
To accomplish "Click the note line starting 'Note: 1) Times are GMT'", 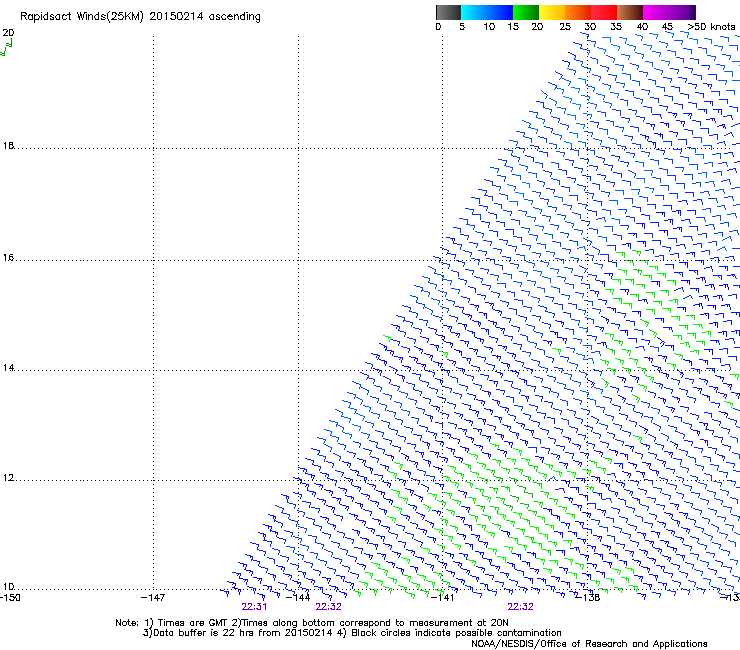I will coord(312,623).
